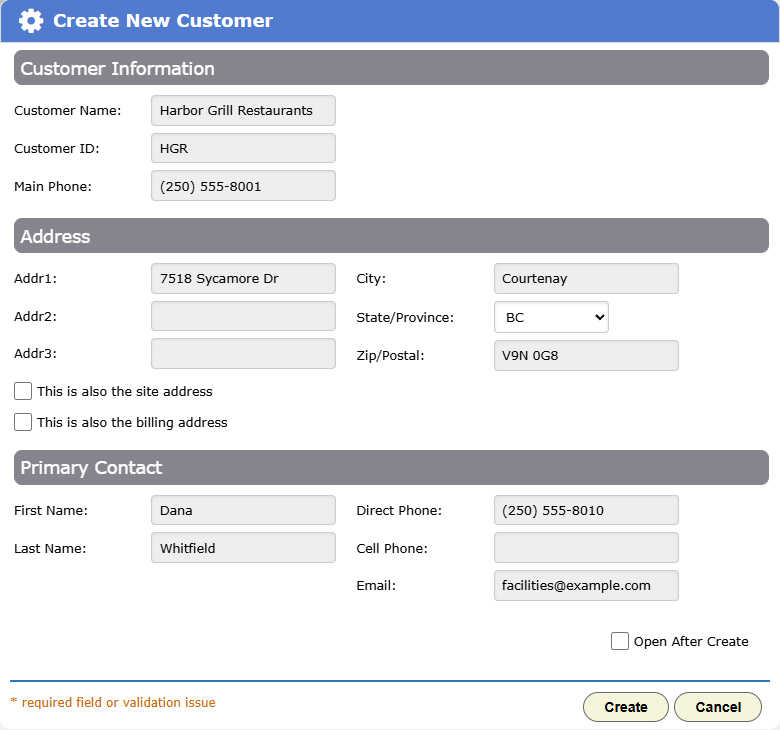
Task: Click the 'State/Province:' label
Action: 405,317
